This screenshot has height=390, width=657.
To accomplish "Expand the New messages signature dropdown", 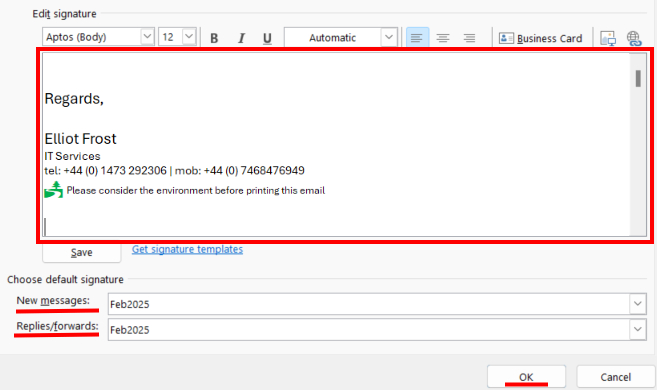I will tap(638, 304).
